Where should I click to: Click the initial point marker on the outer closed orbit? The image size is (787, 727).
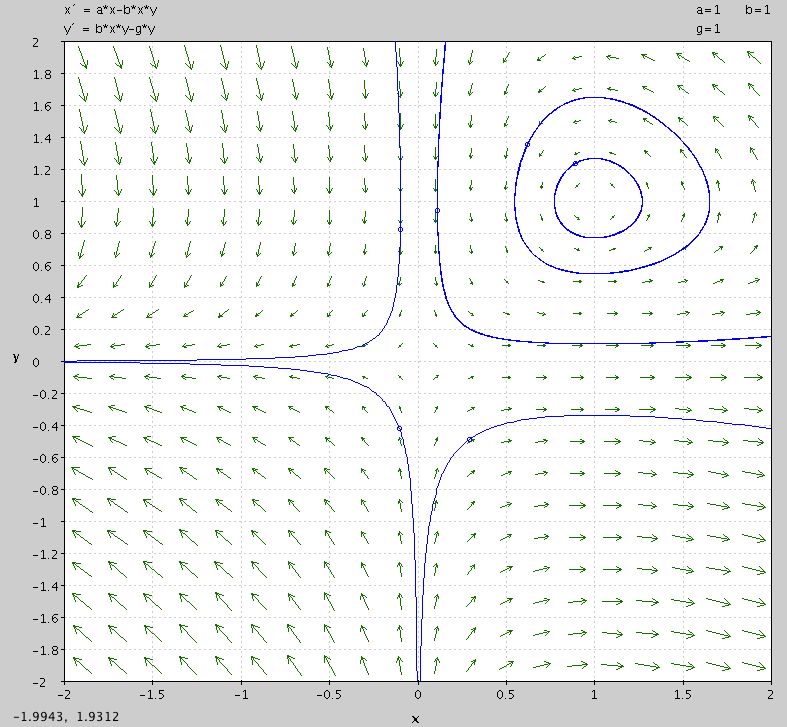click(527, 145)
